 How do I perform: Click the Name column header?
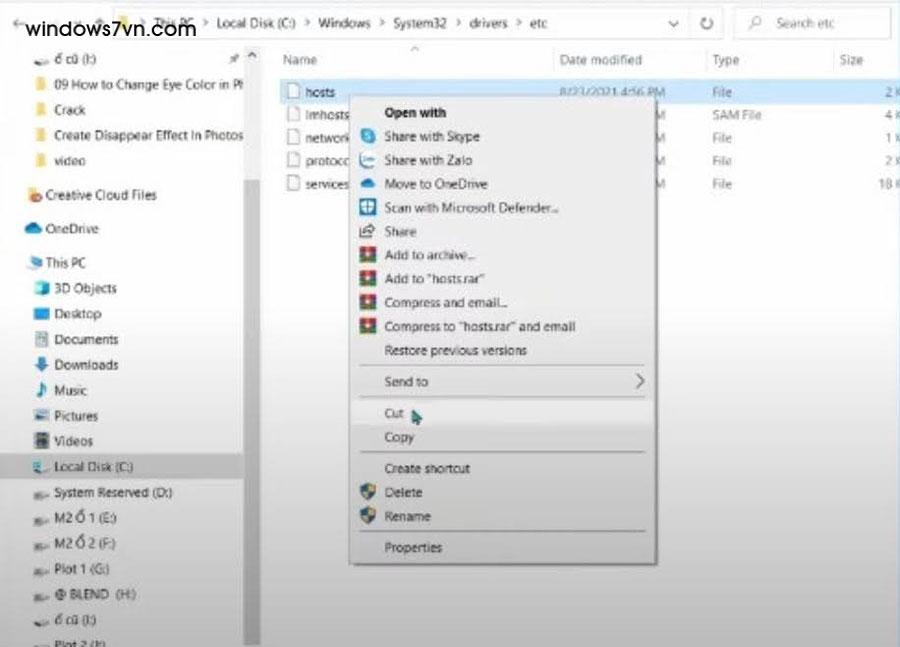point(300,60)
